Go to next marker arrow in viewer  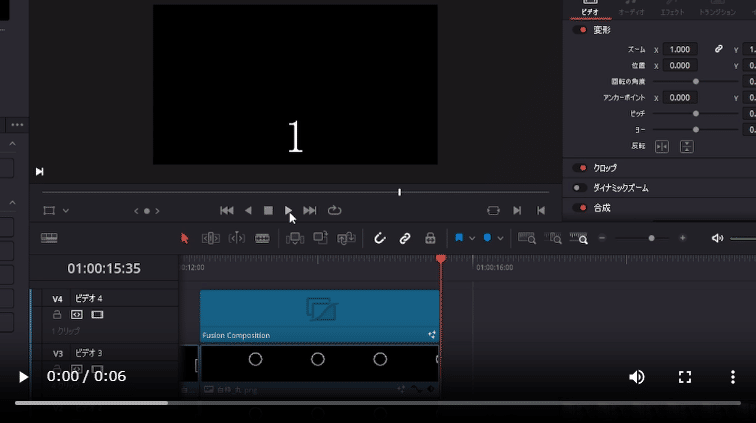tap(157, 211)
